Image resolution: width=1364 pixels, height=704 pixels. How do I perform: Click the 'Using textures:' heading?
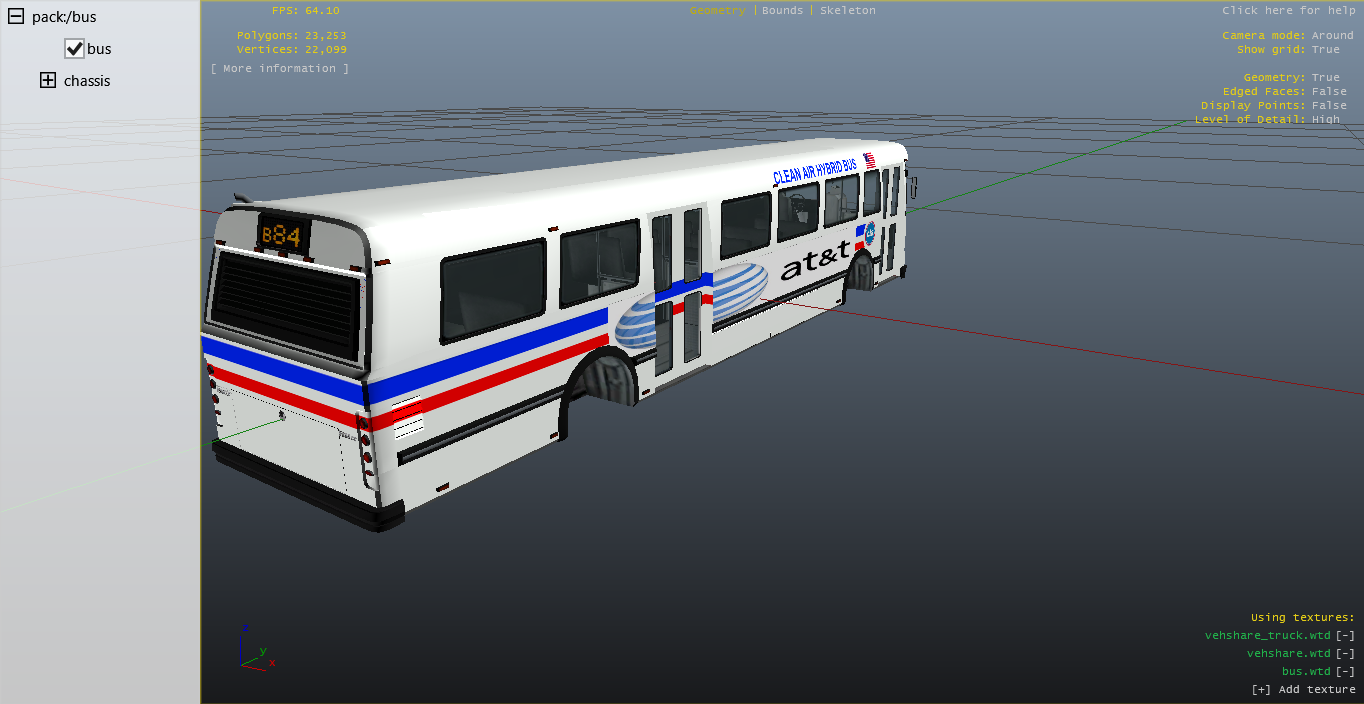1303,617
